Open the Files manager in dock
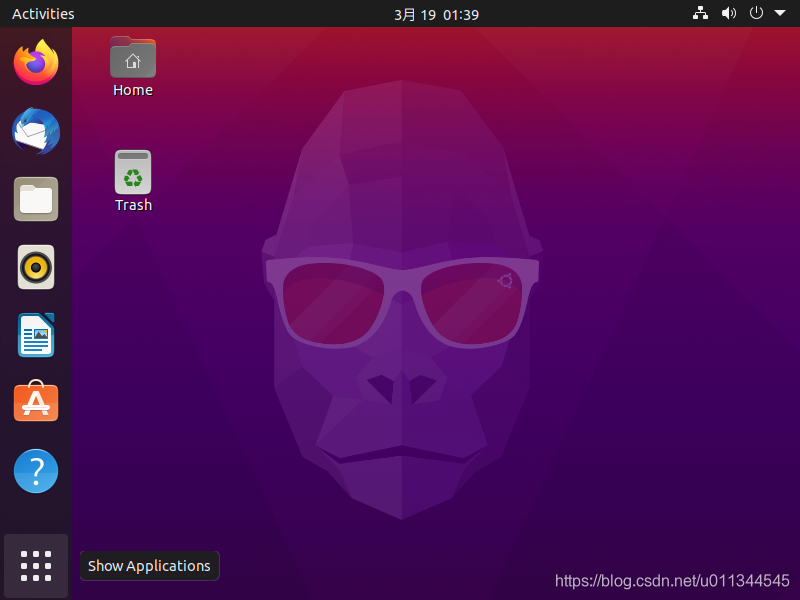 click(36, 199)
